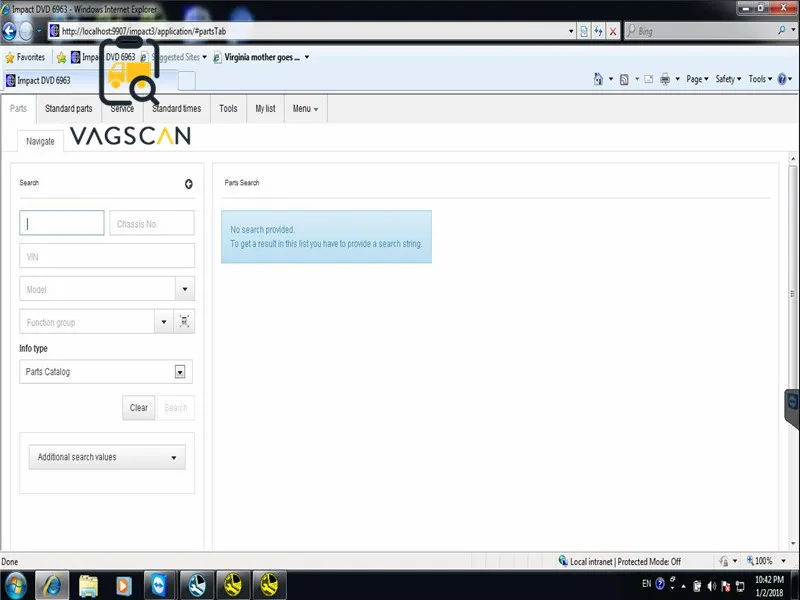Open the Tools tab
The width and height of the screenshot is (800, 600).
228,109
